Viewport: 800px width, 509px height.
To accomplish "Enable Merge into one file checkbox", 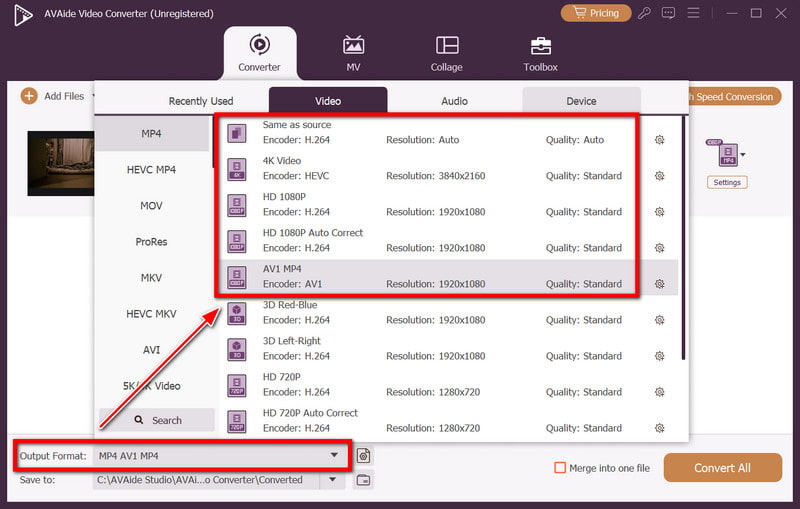I will 561,468.
